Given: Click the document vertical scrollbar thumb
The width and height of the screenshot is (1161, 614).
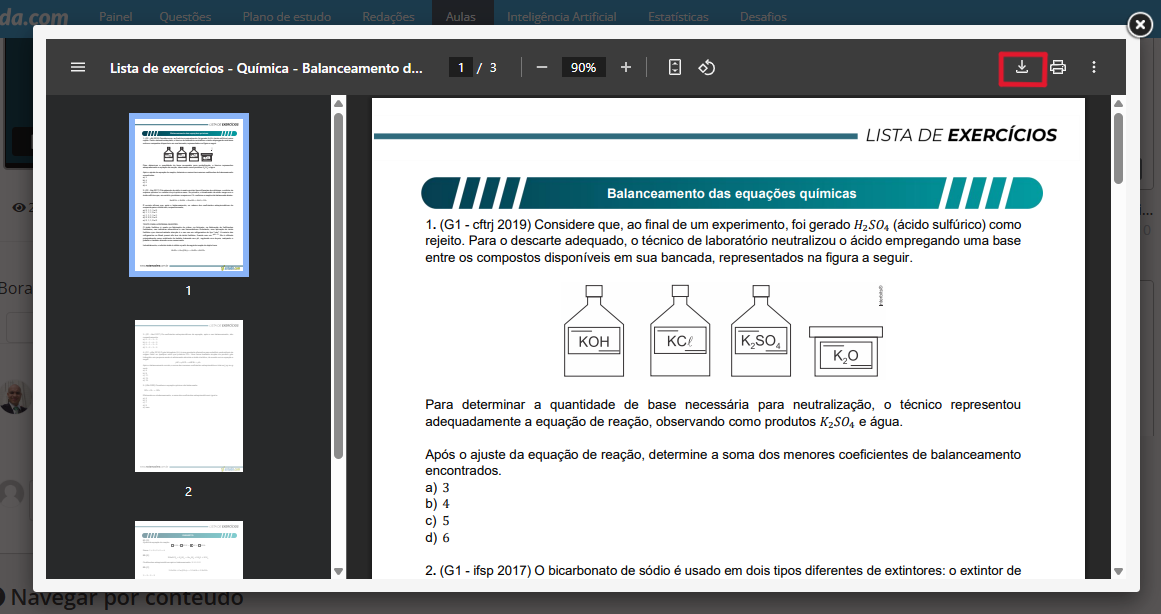Looking at the screenshot, I should point(1118,148).
